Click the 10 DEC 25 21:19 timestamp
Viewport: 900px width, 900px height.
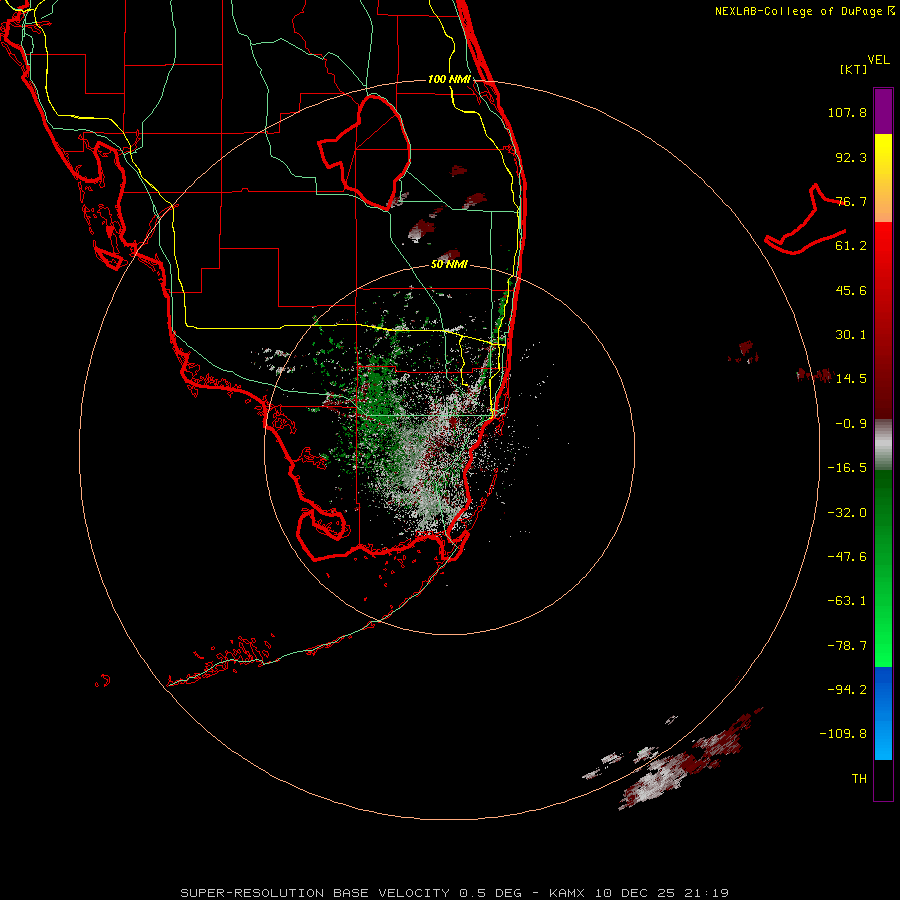pos(662,893)
